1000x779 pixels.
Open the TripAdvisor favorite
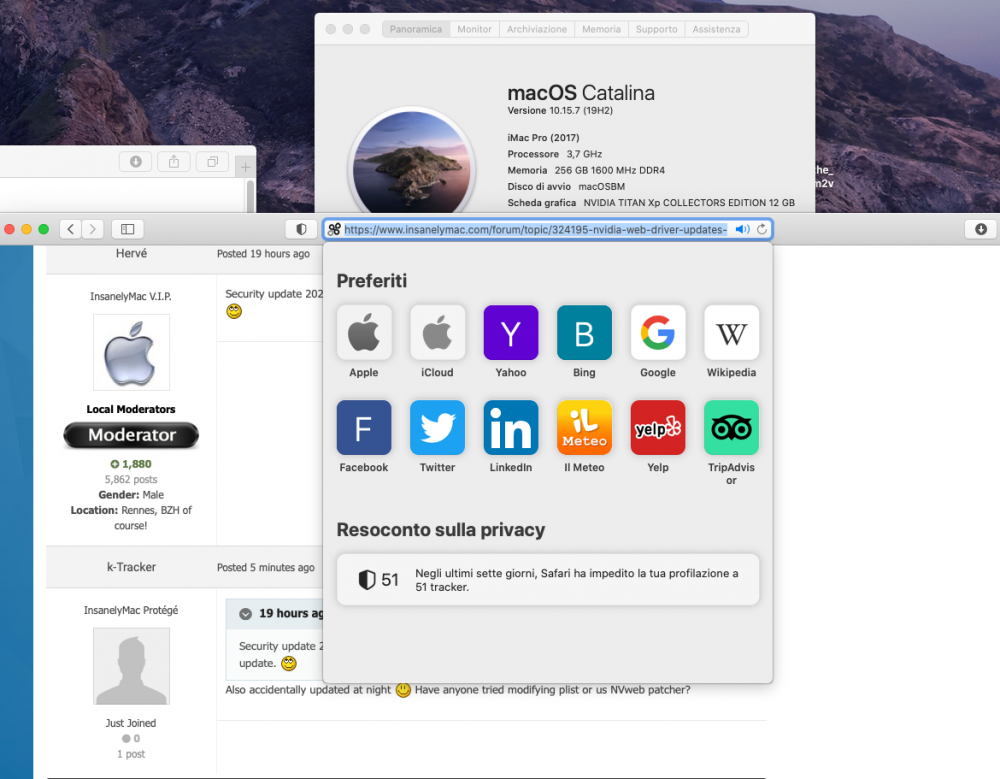click(x=732, y=427)
